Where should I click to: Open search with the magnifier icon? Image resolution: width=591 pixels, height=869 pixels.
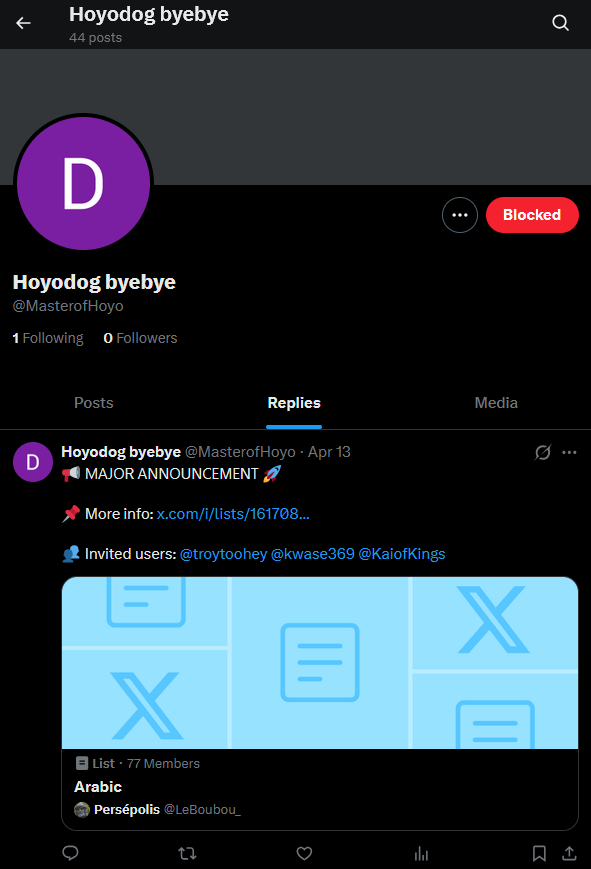(561, 23)
